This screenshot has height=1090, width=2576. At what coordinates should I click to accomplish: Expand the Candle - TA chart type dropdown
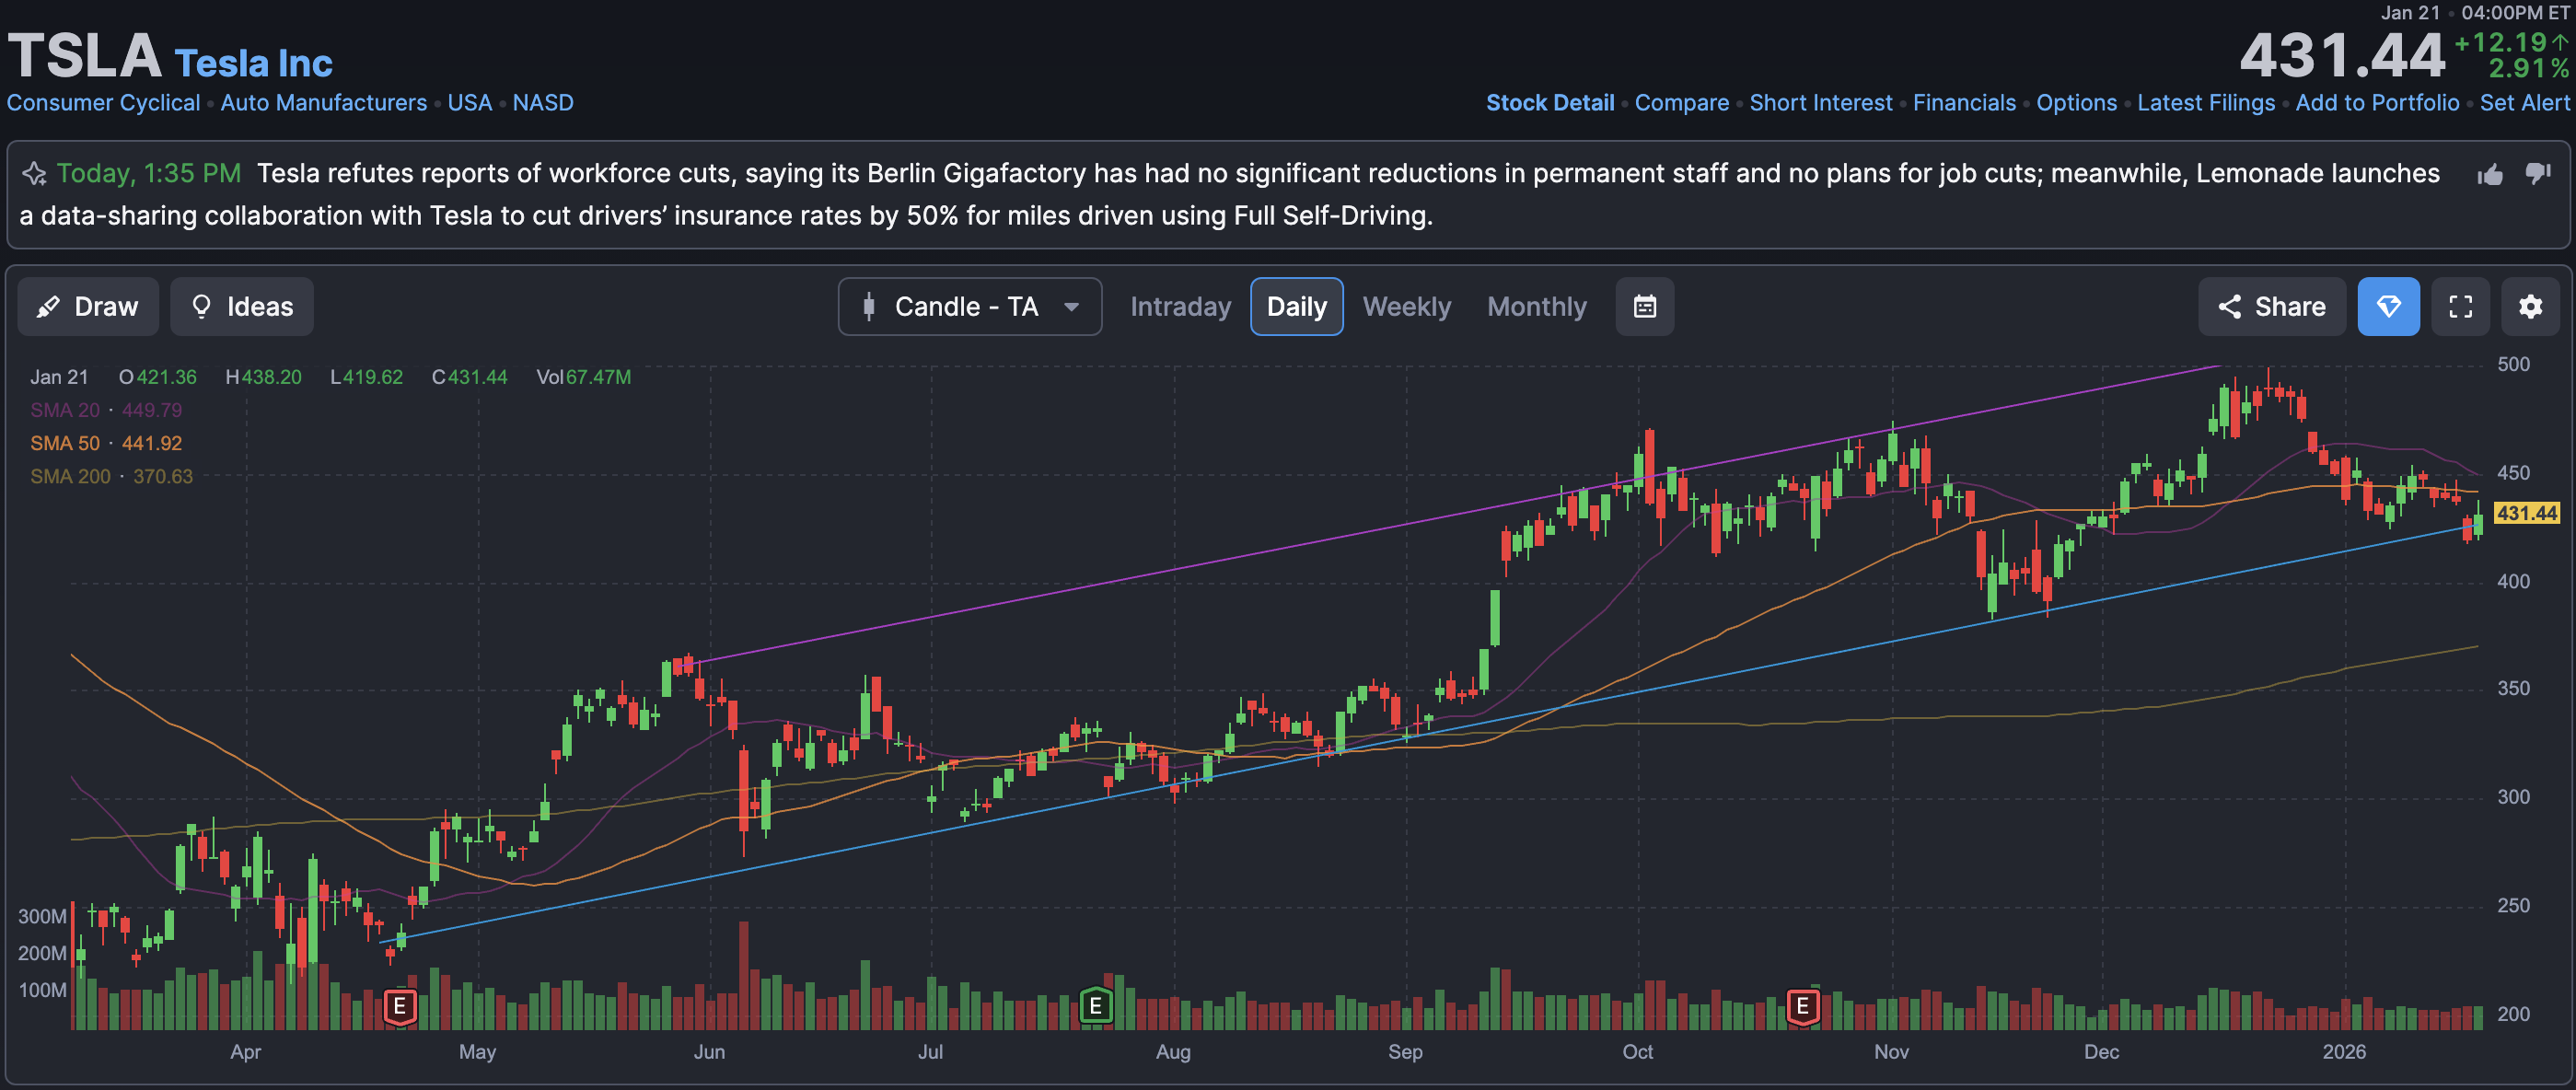click(969, 307)
